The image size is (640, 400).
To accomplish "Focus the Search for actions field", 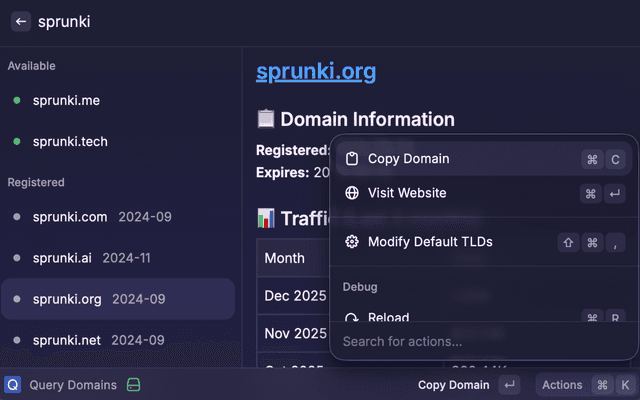I will pyautogui.click(x=480, y=341).
